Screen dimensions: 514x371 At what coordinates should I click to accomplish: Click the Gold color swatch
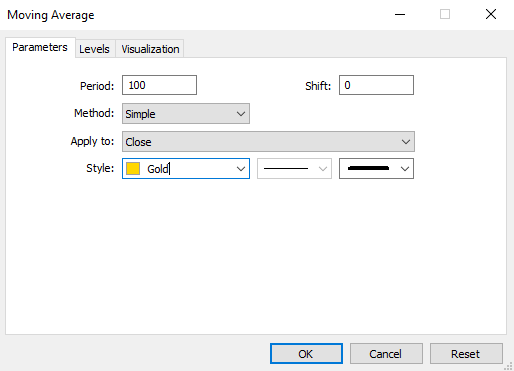click(x=133, y=169)
